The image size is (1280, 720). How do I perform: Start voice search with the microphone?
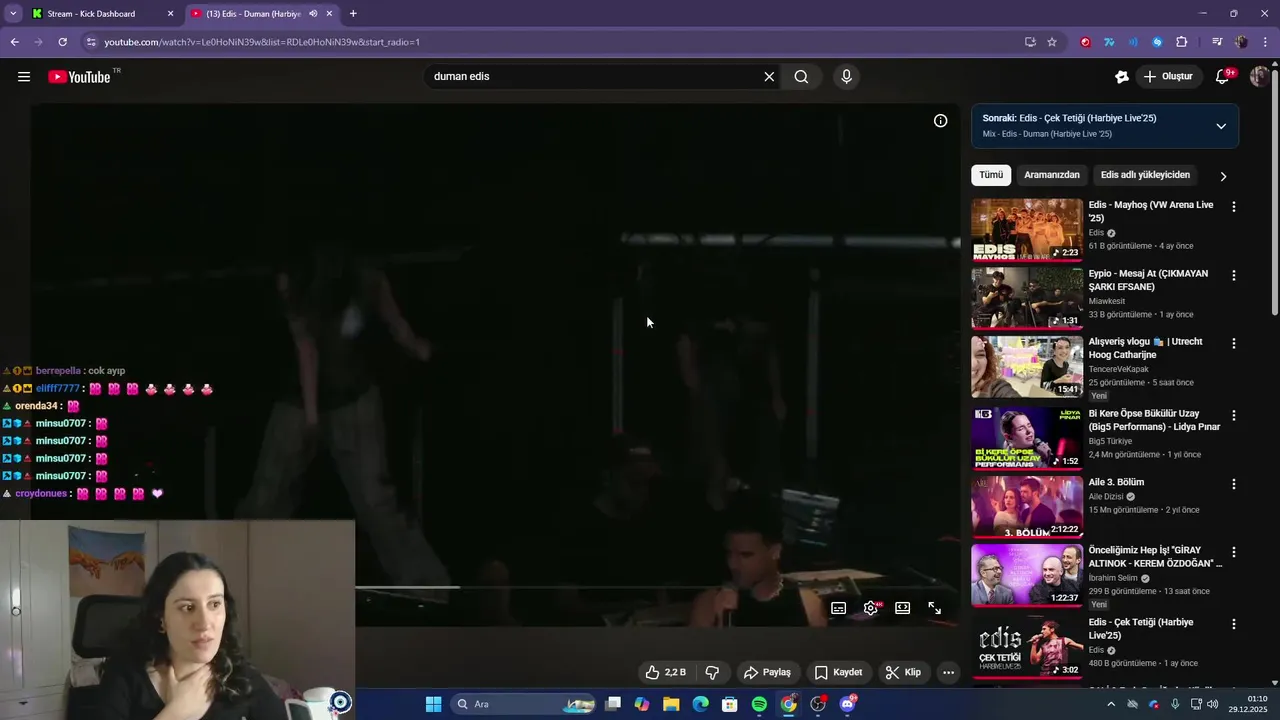(x=847, y=77)
